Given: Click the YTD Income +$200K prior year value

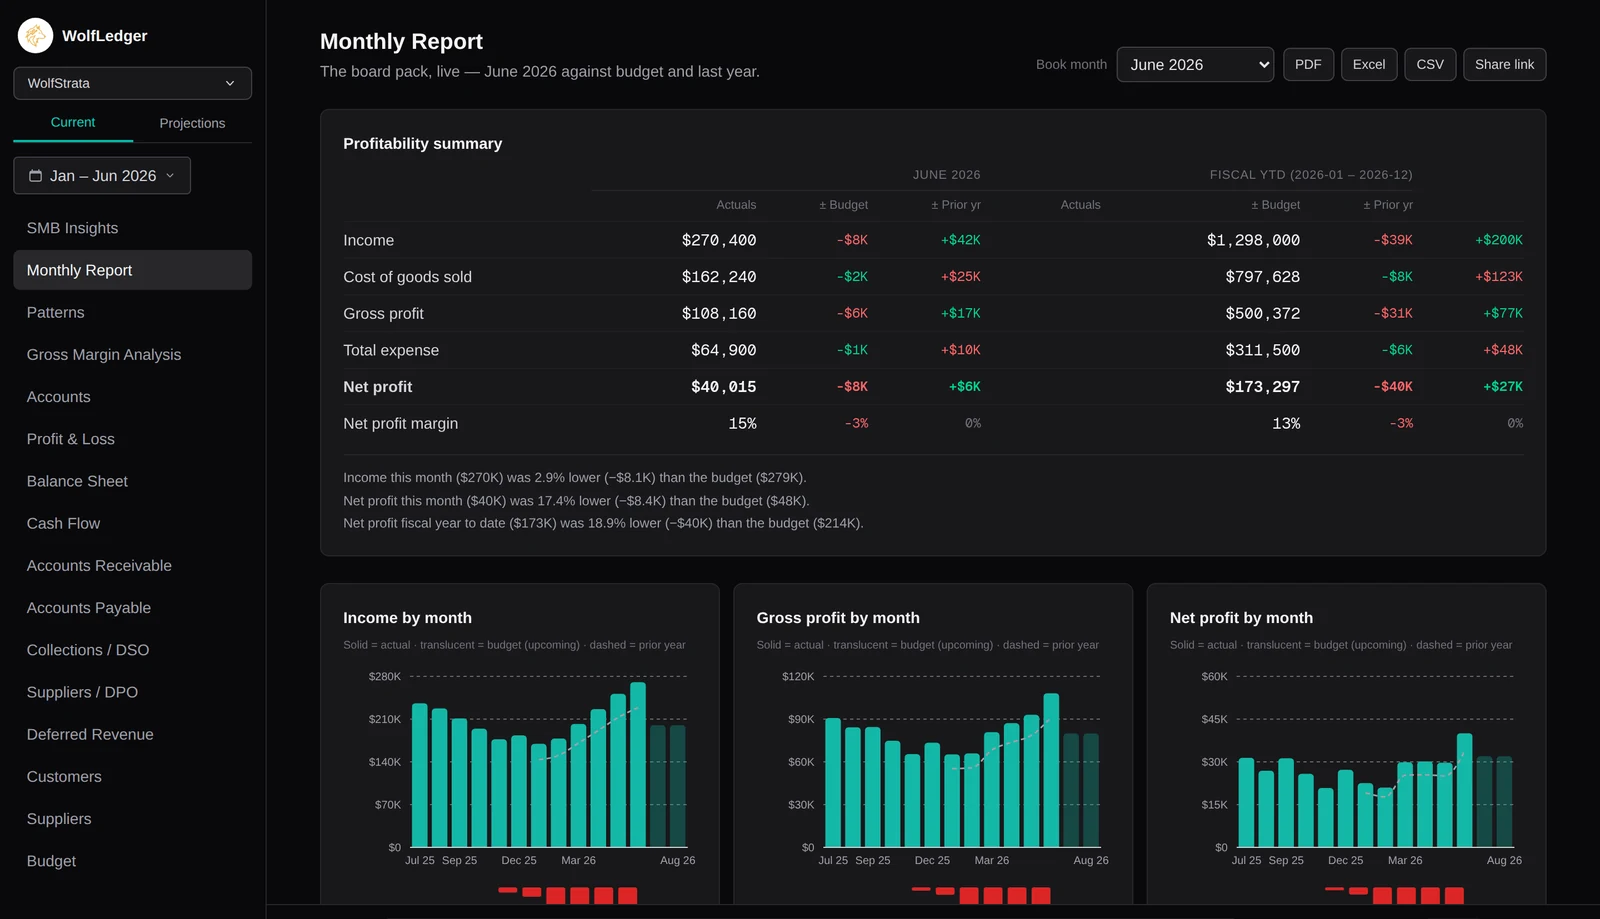Looking at the screenshot, I should pos(1499,240).
